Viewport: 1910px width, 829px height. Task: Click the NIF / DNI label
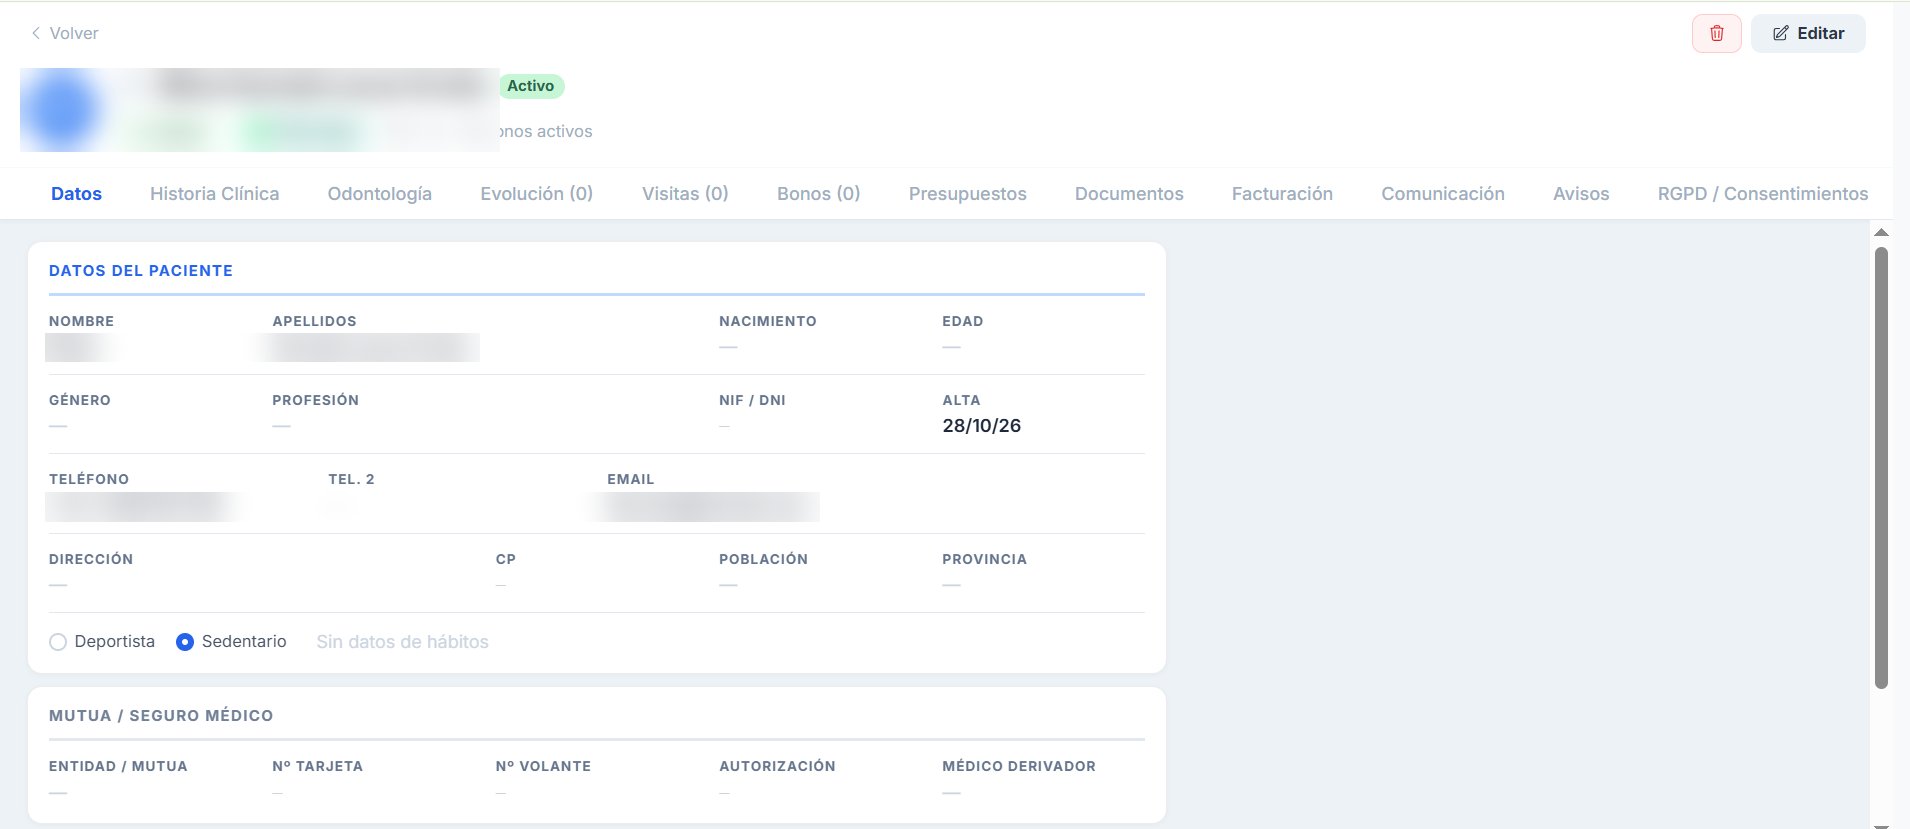(752, 400)
